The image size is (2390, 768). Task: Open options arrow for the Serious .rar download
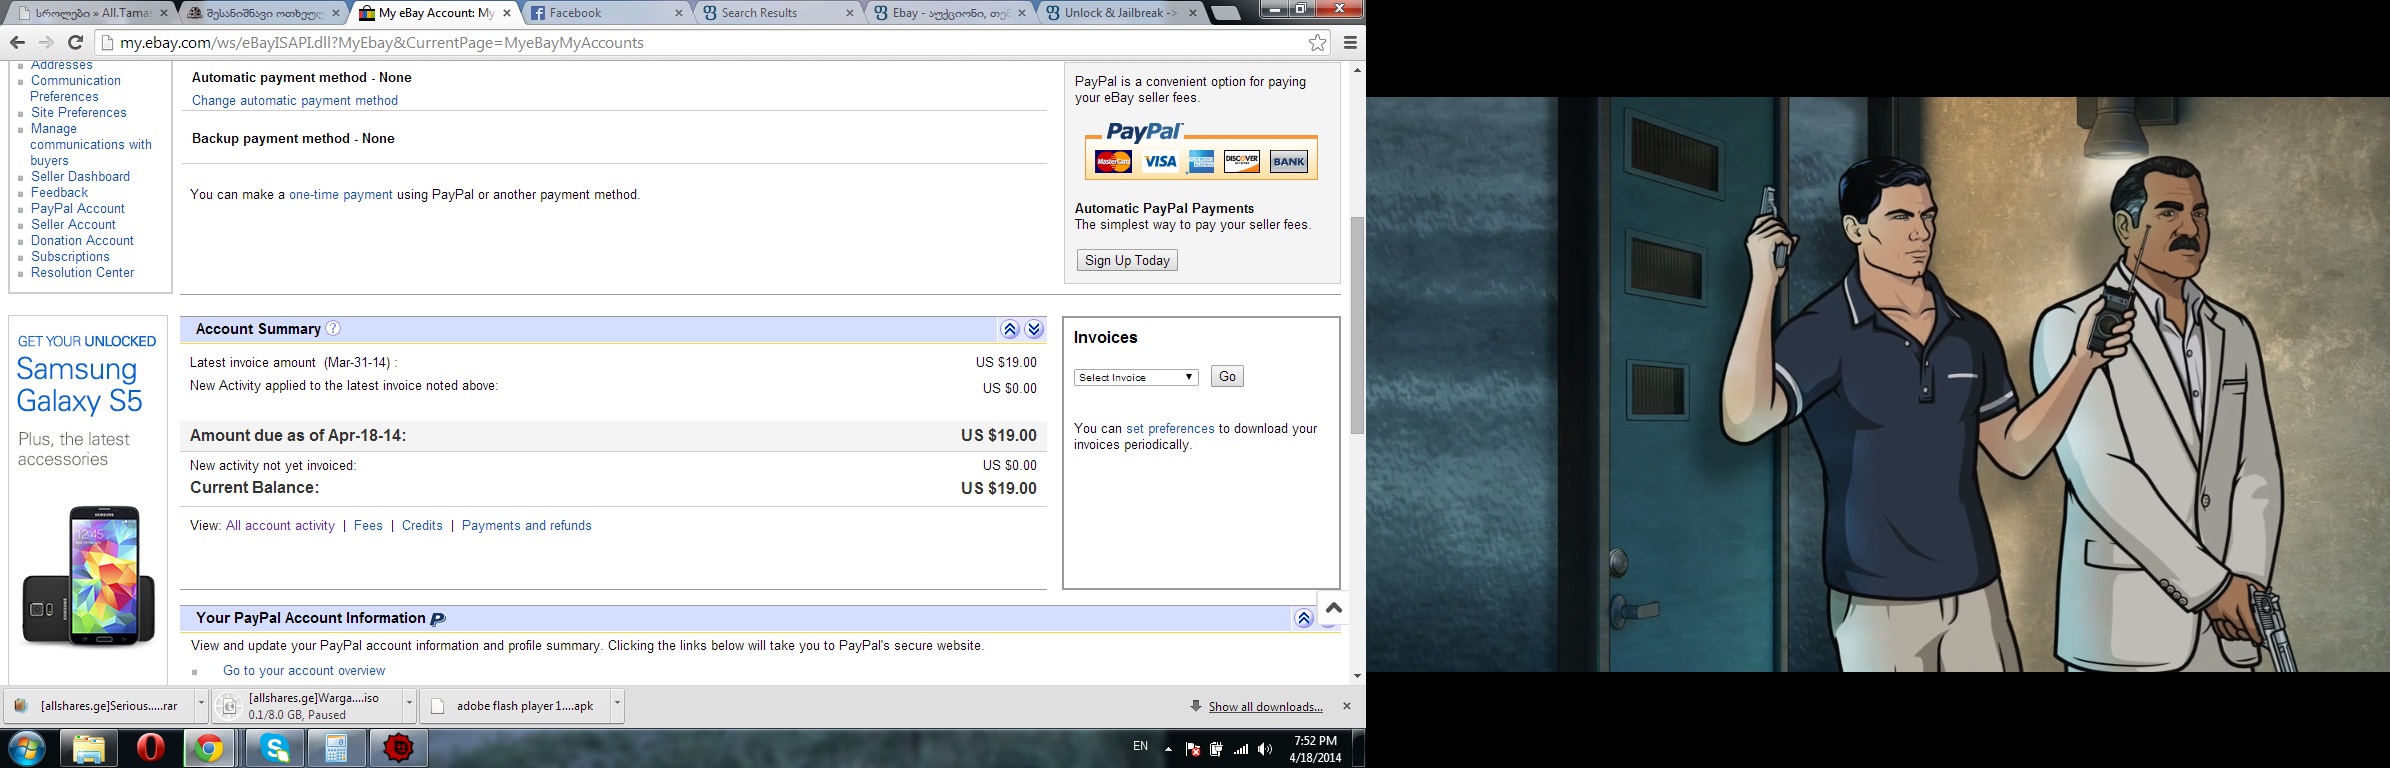[x=201, y=704]
